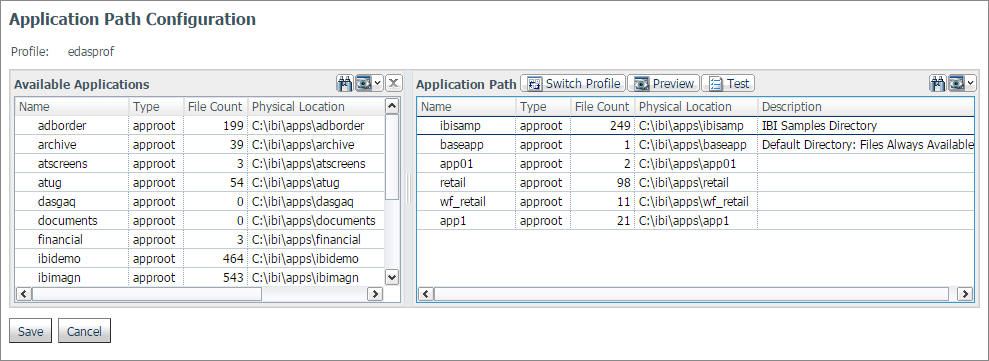Sort Application Path by File Count header
The height and width of the screenshot is (361, 989).
pyautogui.click(x=602, y=107)
